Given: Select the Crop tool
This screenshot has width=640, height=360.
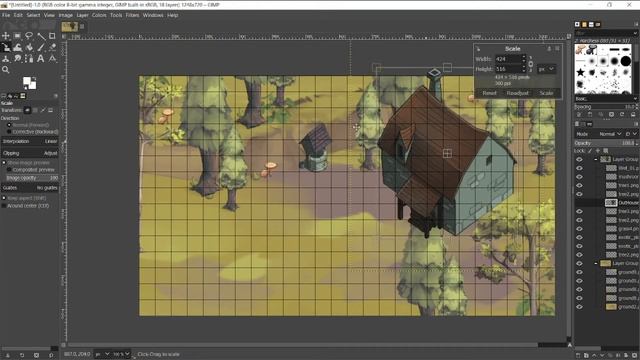Looking at the screenshot, I should click(x=52, y=36).
